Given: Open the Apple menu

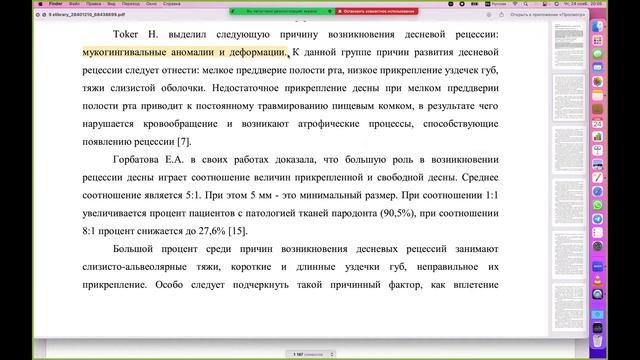Looking at the screenshot, I should (40, 4).
